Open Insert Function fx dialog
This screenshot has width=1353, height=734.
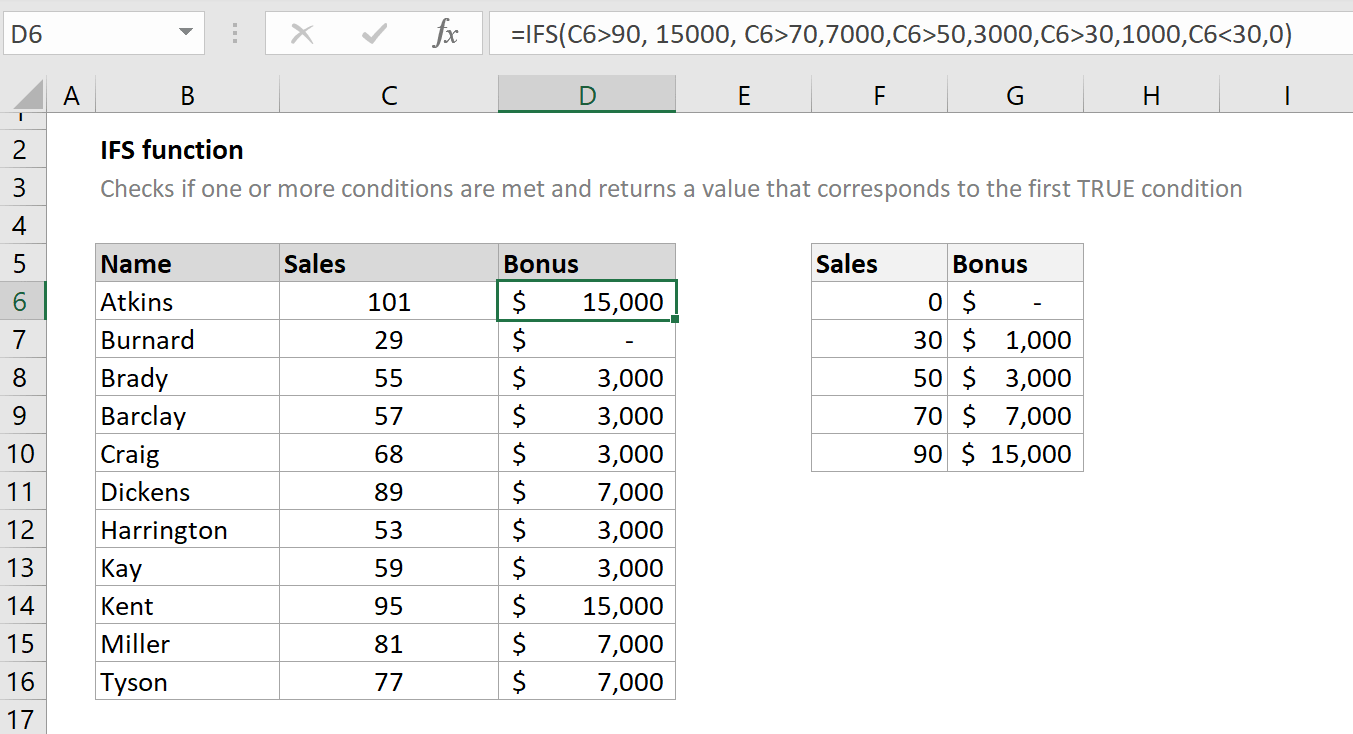click(x=445, y=35)
